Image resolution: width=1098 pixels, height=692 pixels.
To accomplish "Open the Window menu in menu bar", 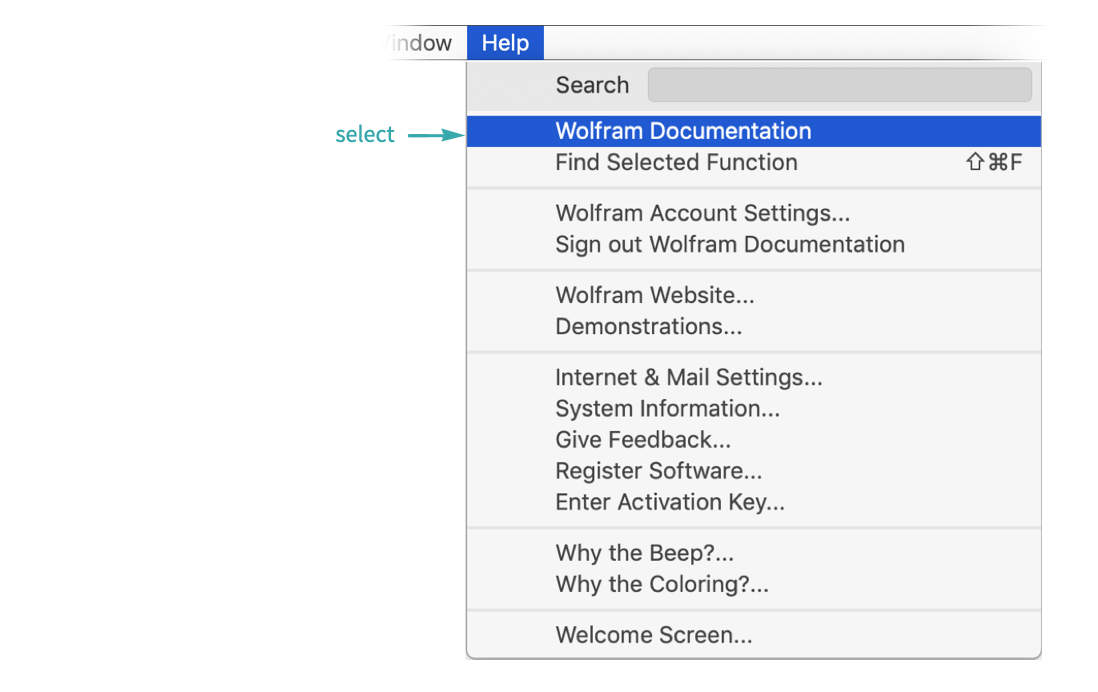I will click(x=418, y=44).
